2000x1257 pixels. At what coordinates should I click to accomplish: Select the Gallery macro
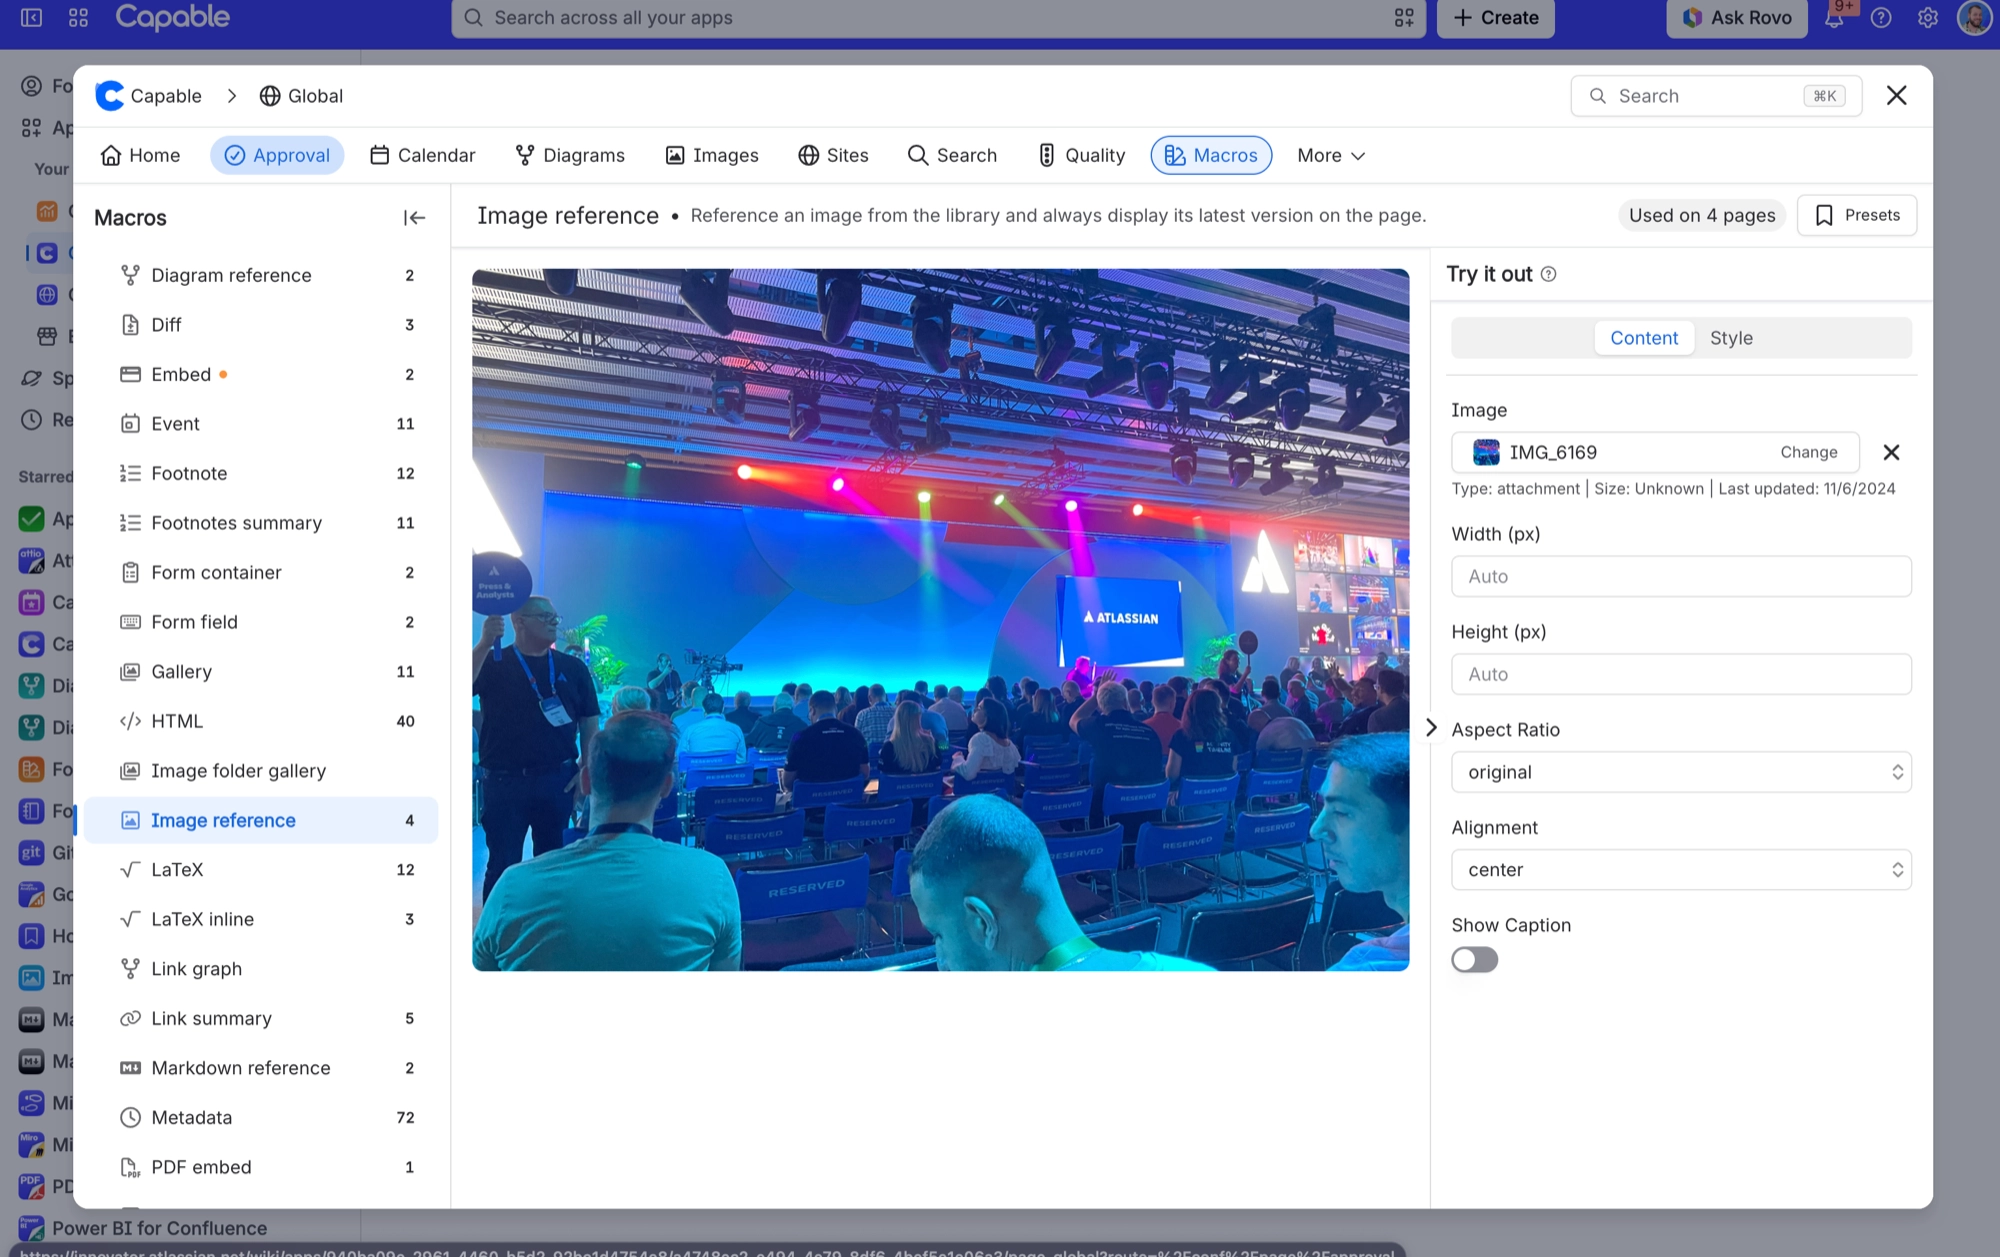coord(262,671)
